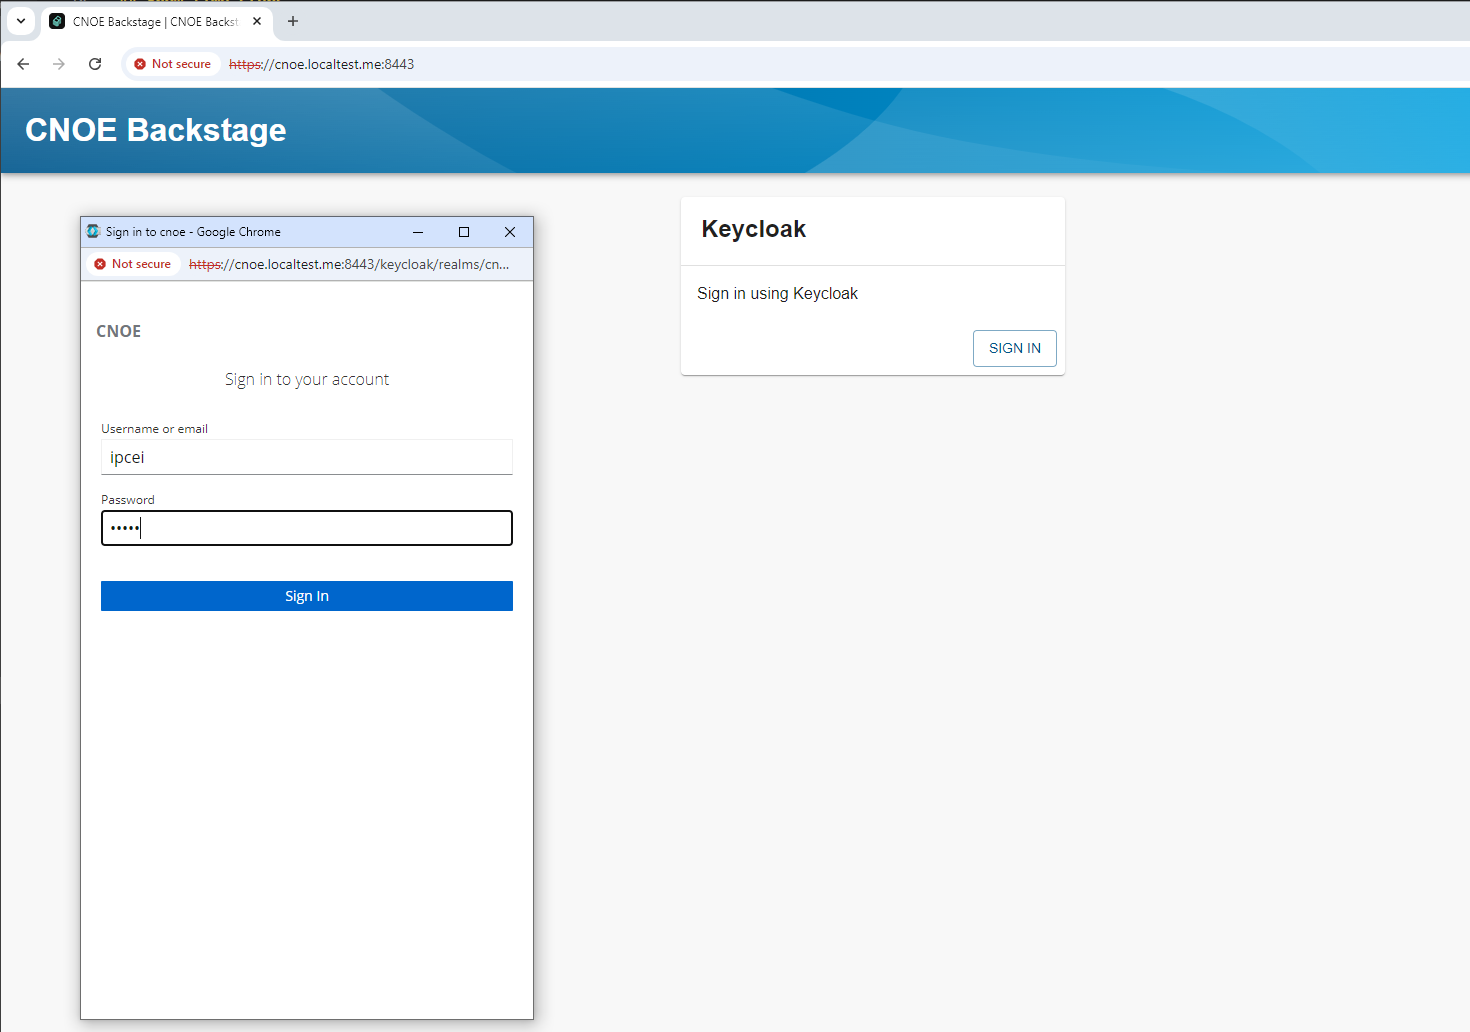Viewport: 1470px width, 1032px height.
Task: Reload the CNOE Backstage page
Action: (95, 64)
